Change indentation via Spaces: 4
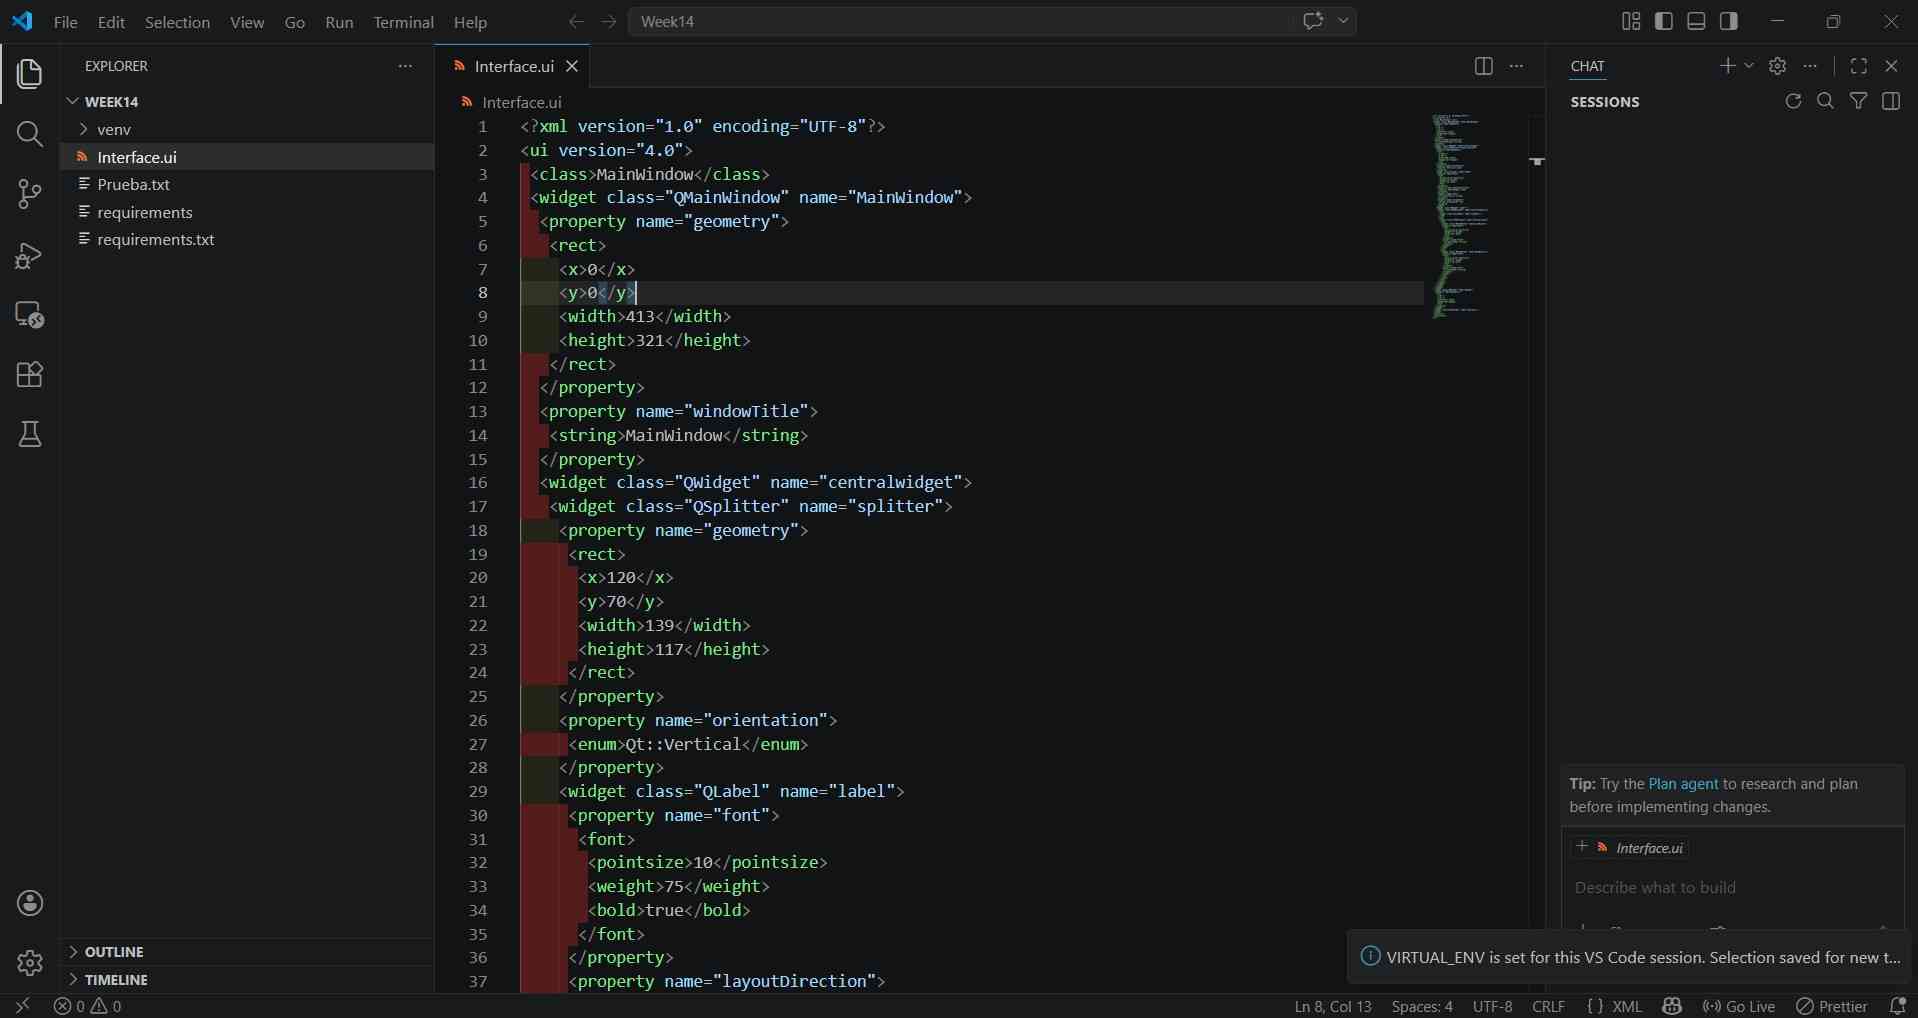 1422,1006
